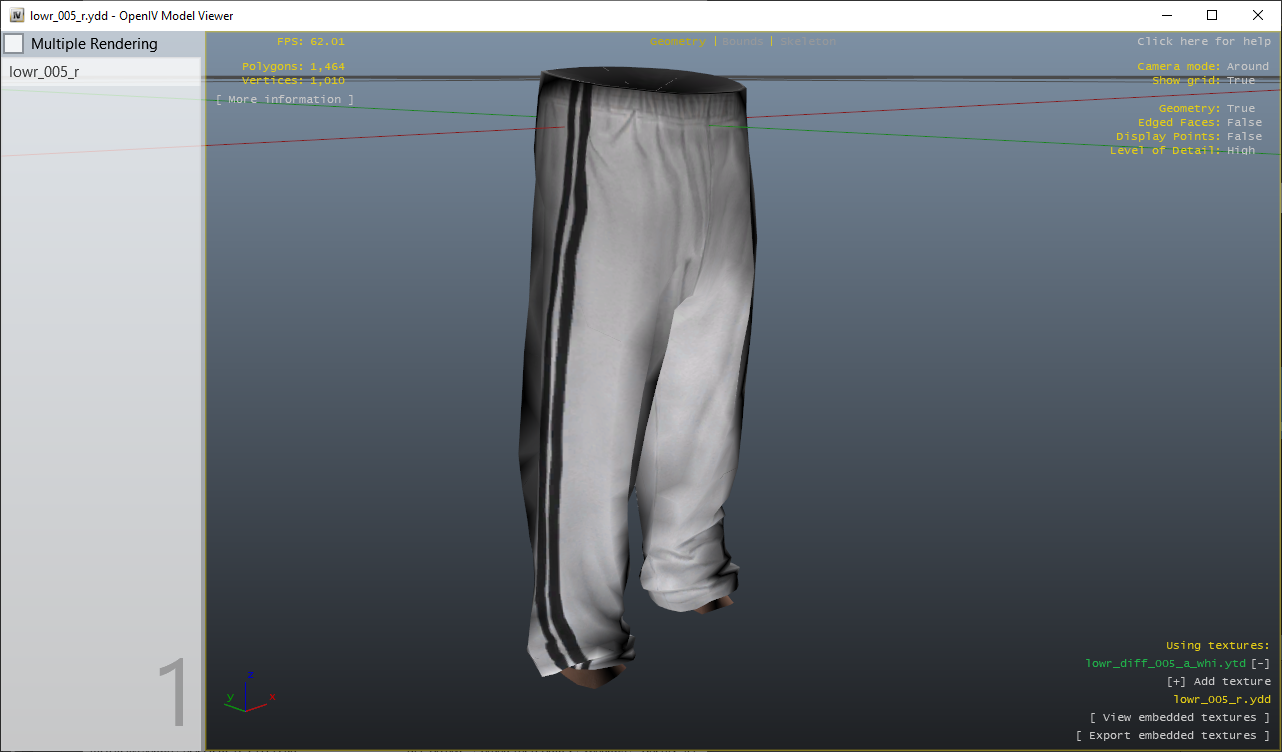This screenshot has height=752, width=1282.
Task: Open the Click here for help link
Action: (x=1203, y=41)
